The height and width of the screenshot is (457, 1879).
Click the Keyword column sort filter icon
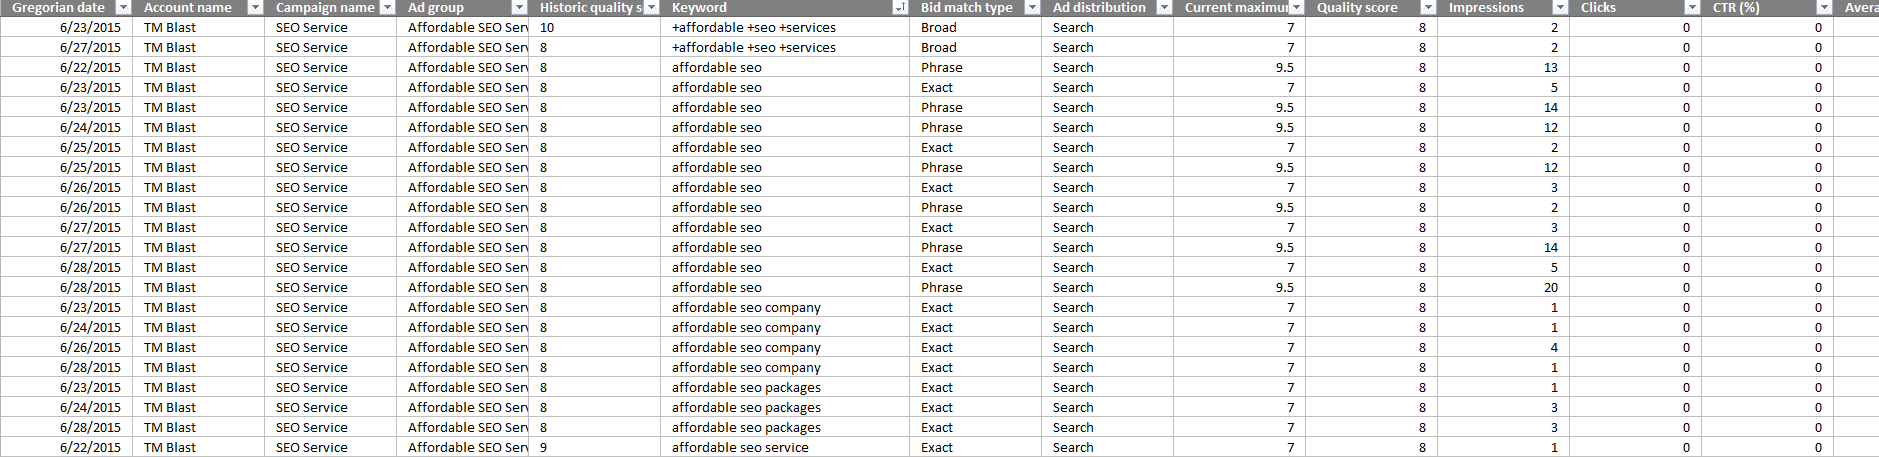coord(900,7)
